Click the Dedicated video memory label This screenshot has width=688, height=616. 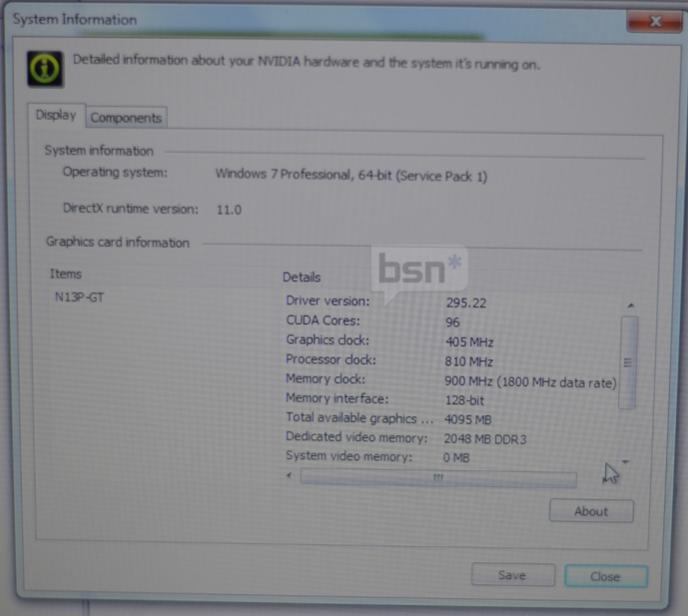pos(356,437)
